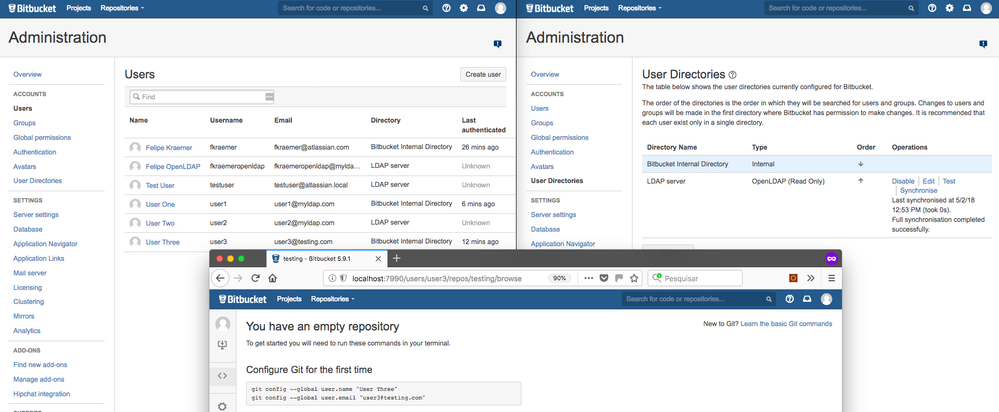Reload the page in Firefox
This screenshot has width=999, height=412.
pyautogui.click(x=255, y=278)
